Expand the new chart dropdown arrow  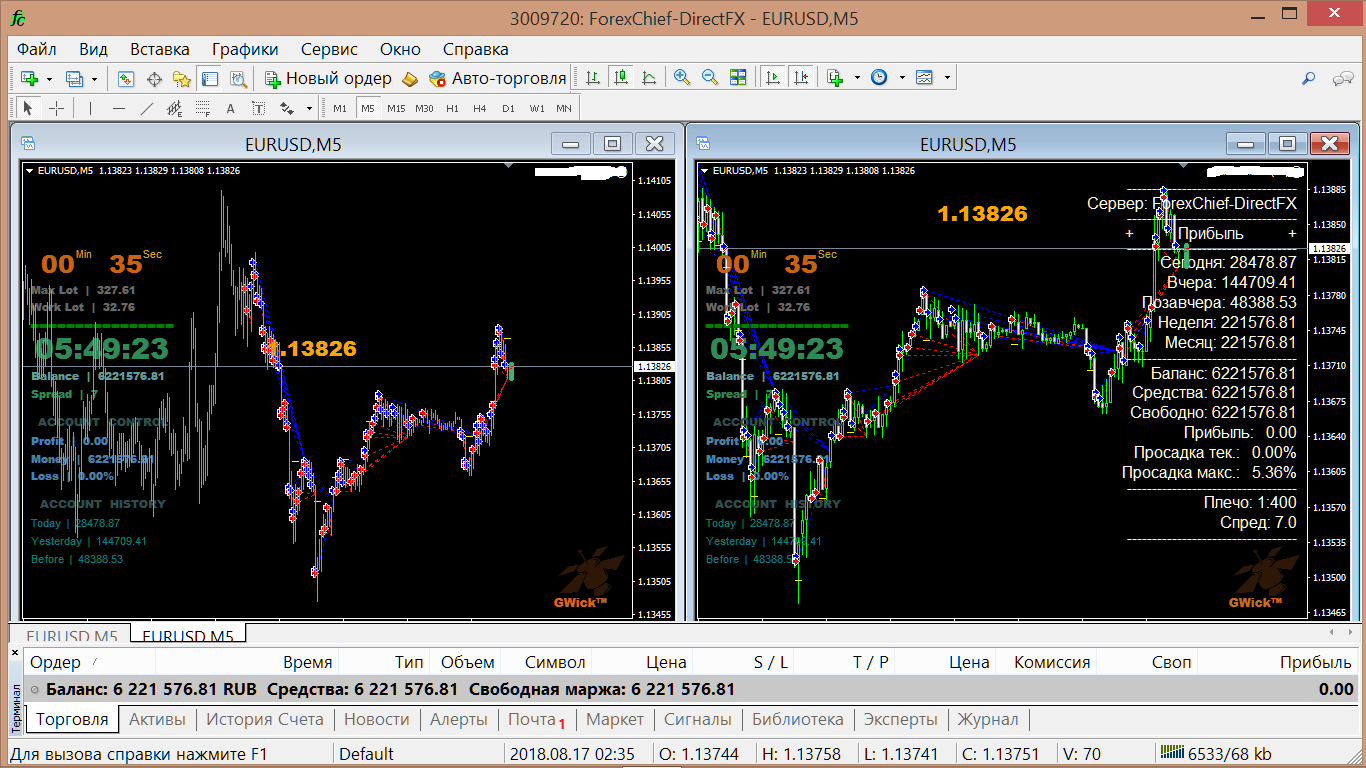[x=50, y=78]
